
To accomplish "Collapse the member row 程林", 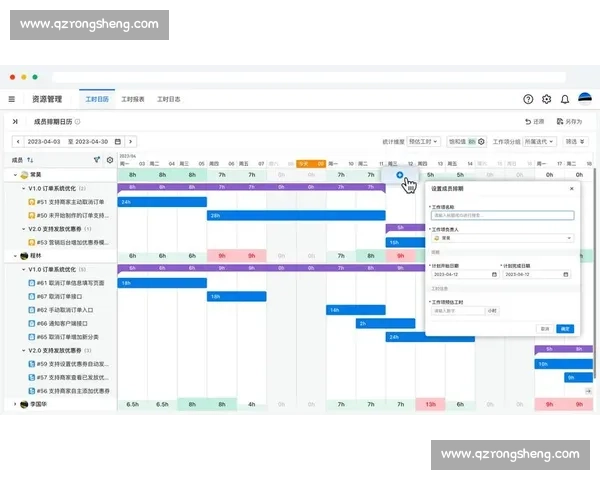I will tap(15, 256).
